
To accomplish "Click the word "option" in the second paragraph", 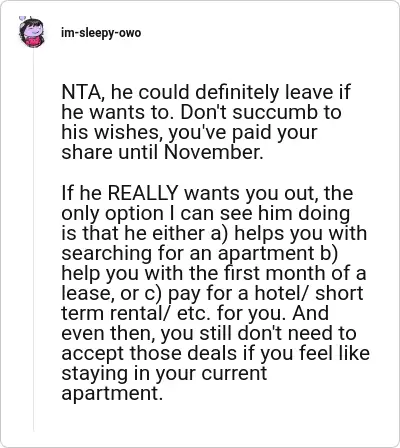I will point(134,214).
